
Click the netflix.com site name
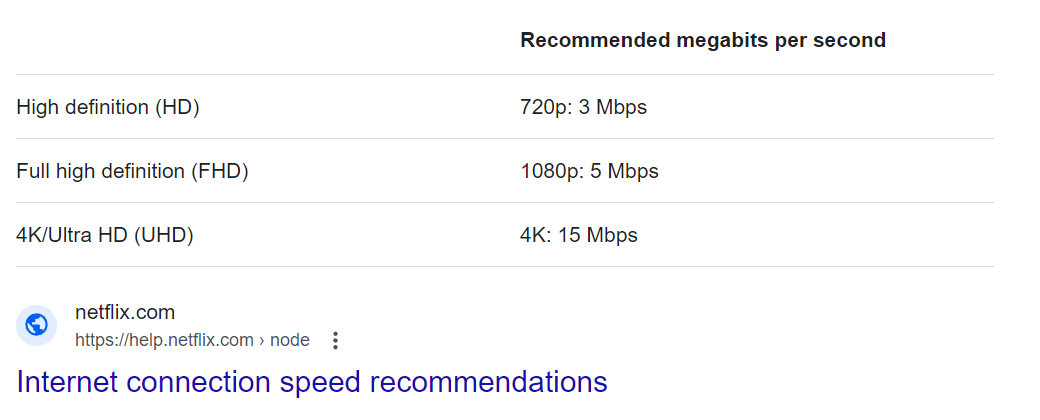[125, 312]
